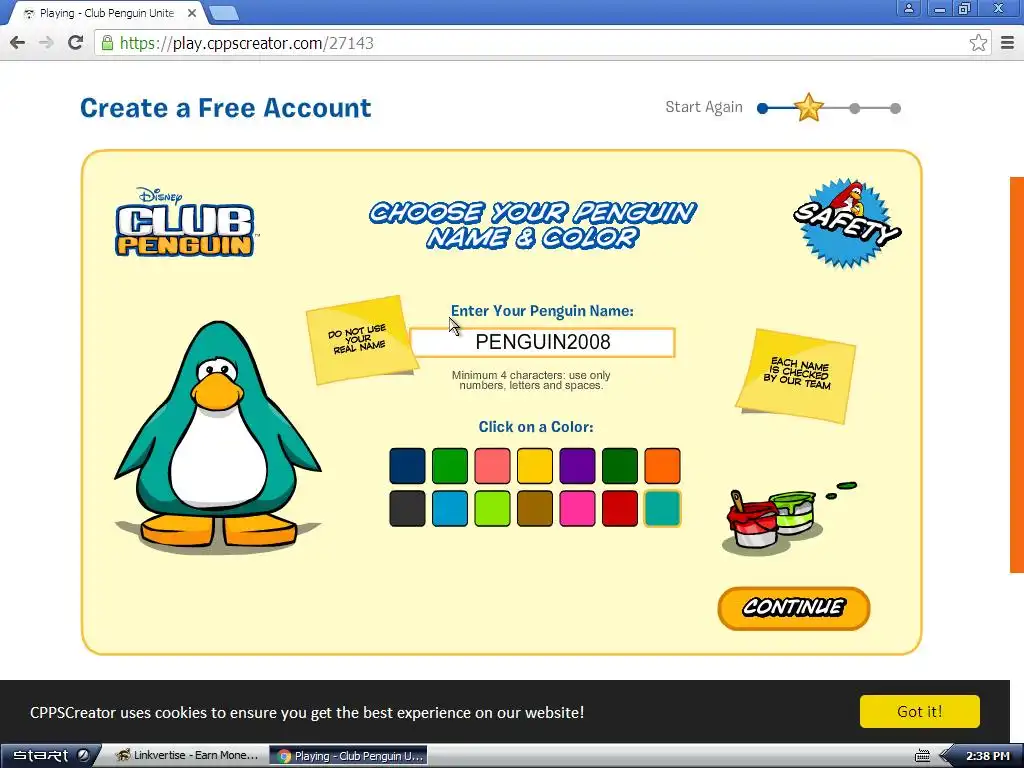This screenshot has width=1024, height=768.
Task: Click the Enter Your Penguin Name field
Action: 543,342
